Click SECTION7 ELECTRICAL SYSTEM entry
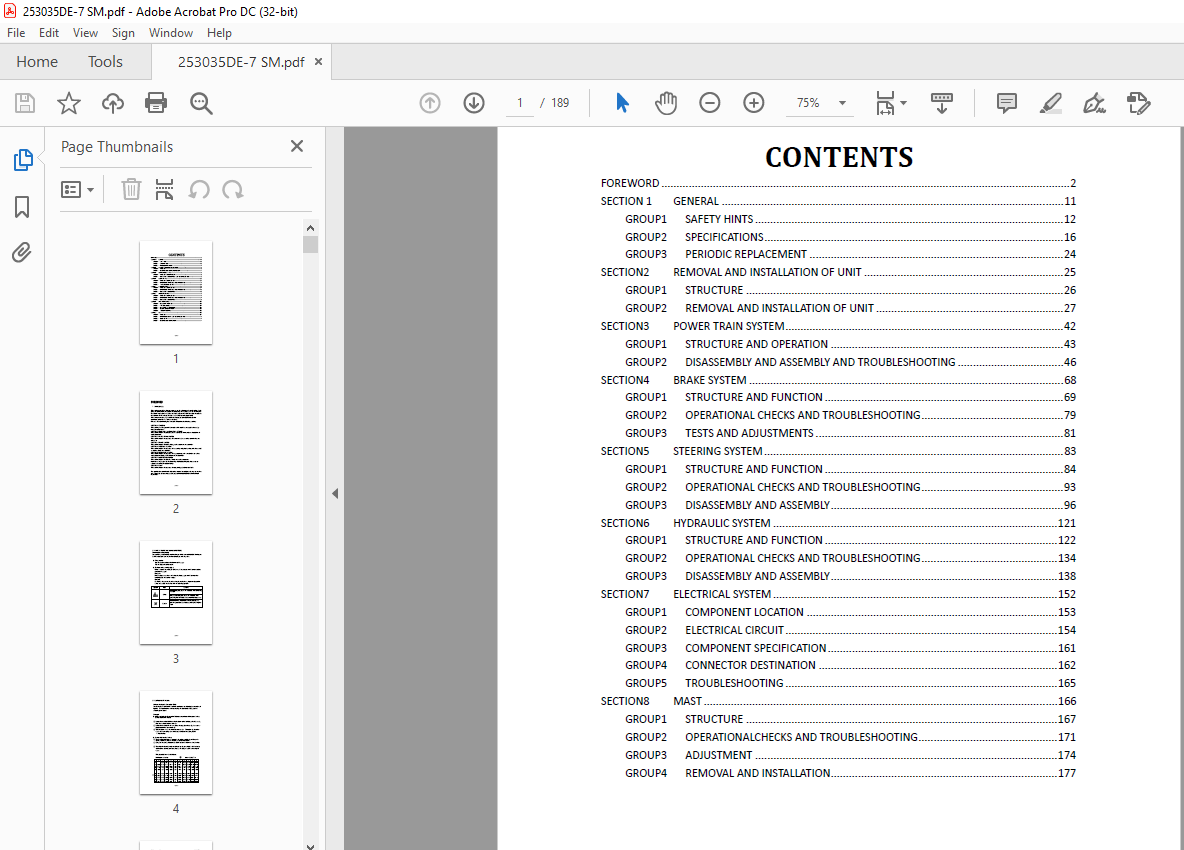Screen dimensions: 1184x850 point(838,595)
